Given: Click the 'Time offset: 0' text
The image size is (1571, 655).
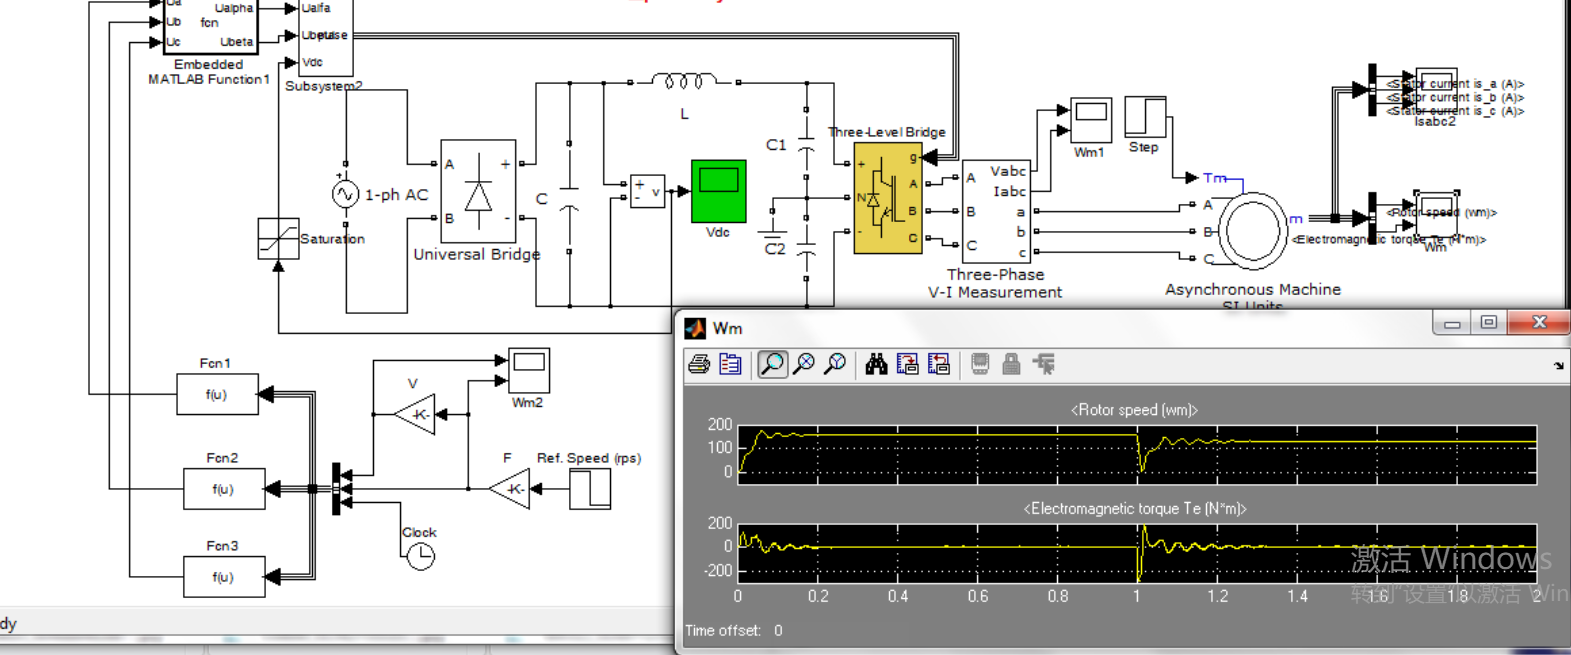Looking at the screenshot, I should tap(734, 631).
